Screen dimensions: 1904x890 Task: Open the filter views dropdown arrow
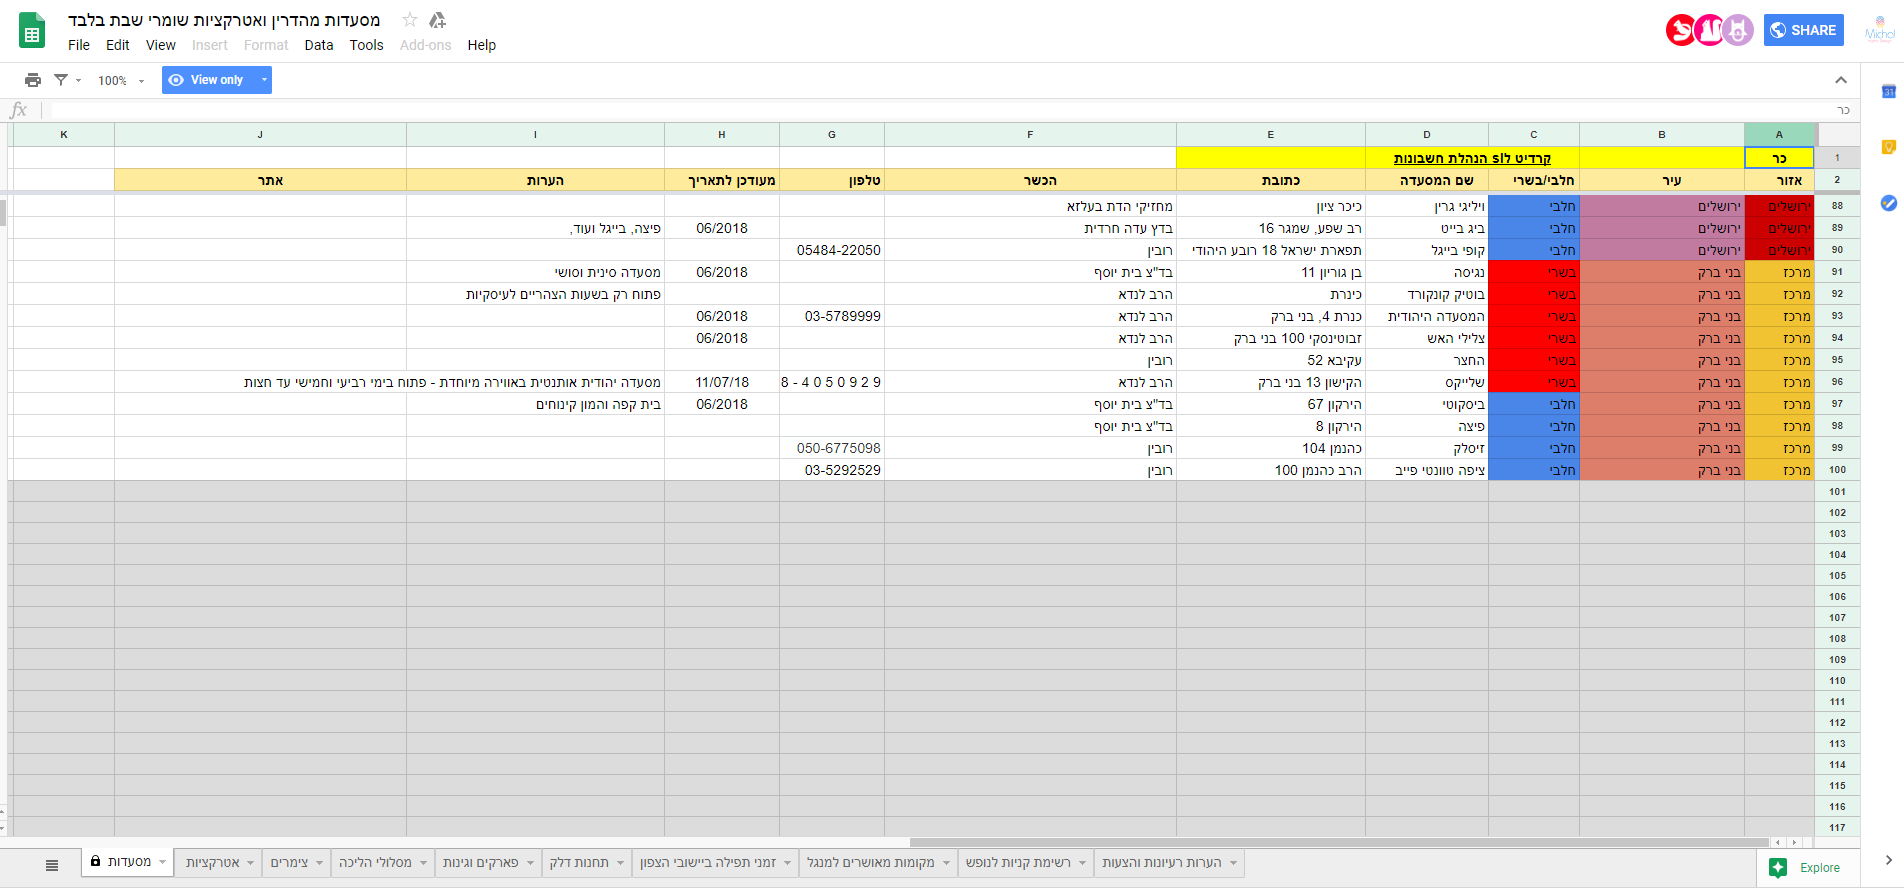78,80
